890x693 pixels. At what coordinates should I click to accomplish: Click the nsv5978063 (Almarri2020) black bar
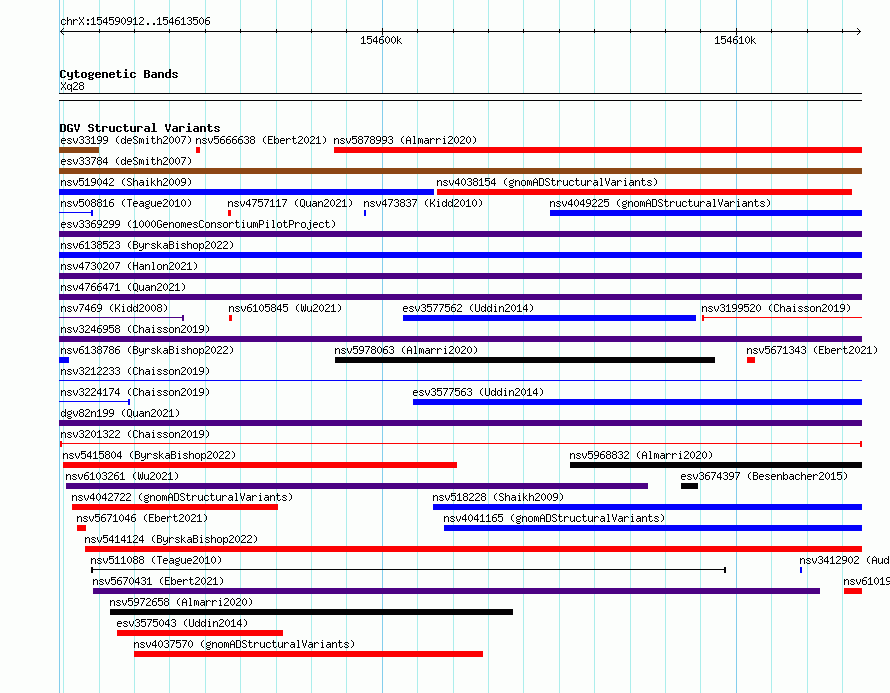pos(525,360)
